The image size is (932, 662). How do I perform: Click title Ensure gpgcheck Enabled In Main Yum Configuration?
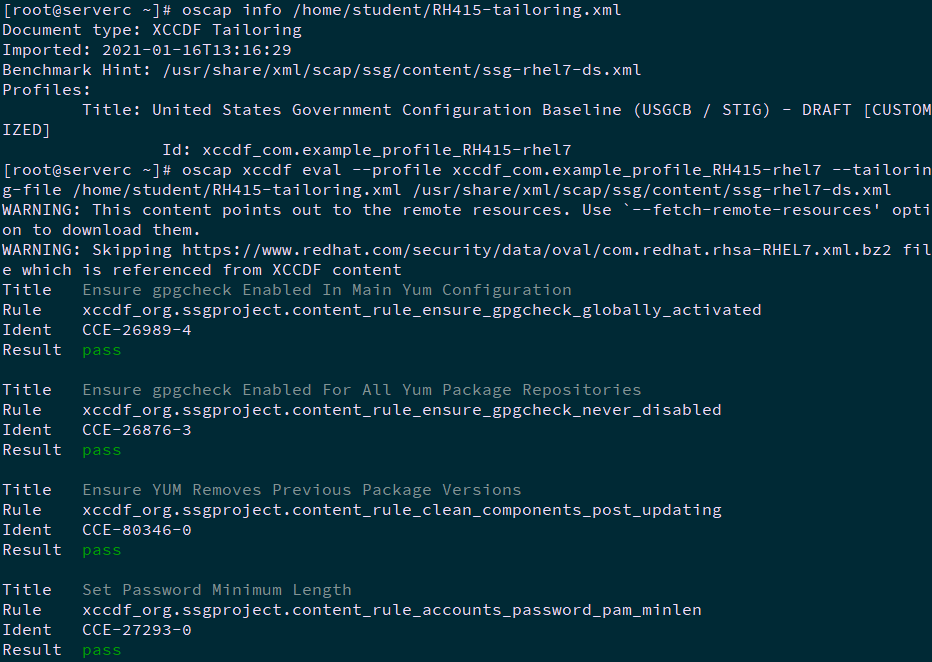[x=327, y=290]
